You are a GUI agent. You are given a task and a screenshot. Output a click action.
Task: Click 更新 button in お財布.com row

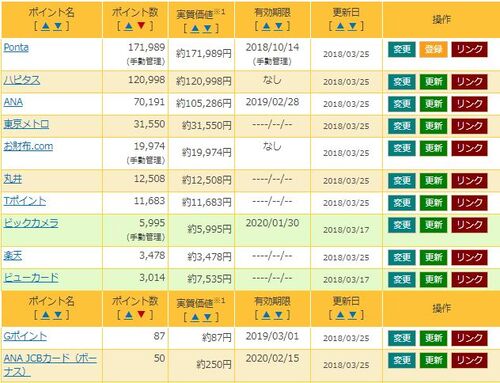click(x=433, y=148)
